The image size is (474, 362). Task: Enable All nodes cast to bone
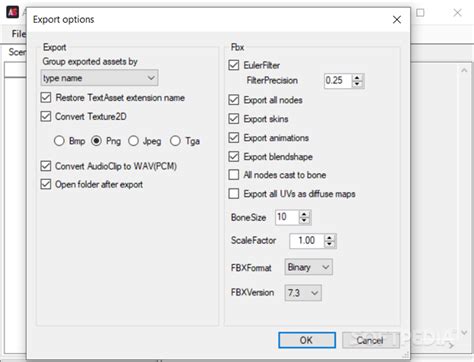point(234,175)
